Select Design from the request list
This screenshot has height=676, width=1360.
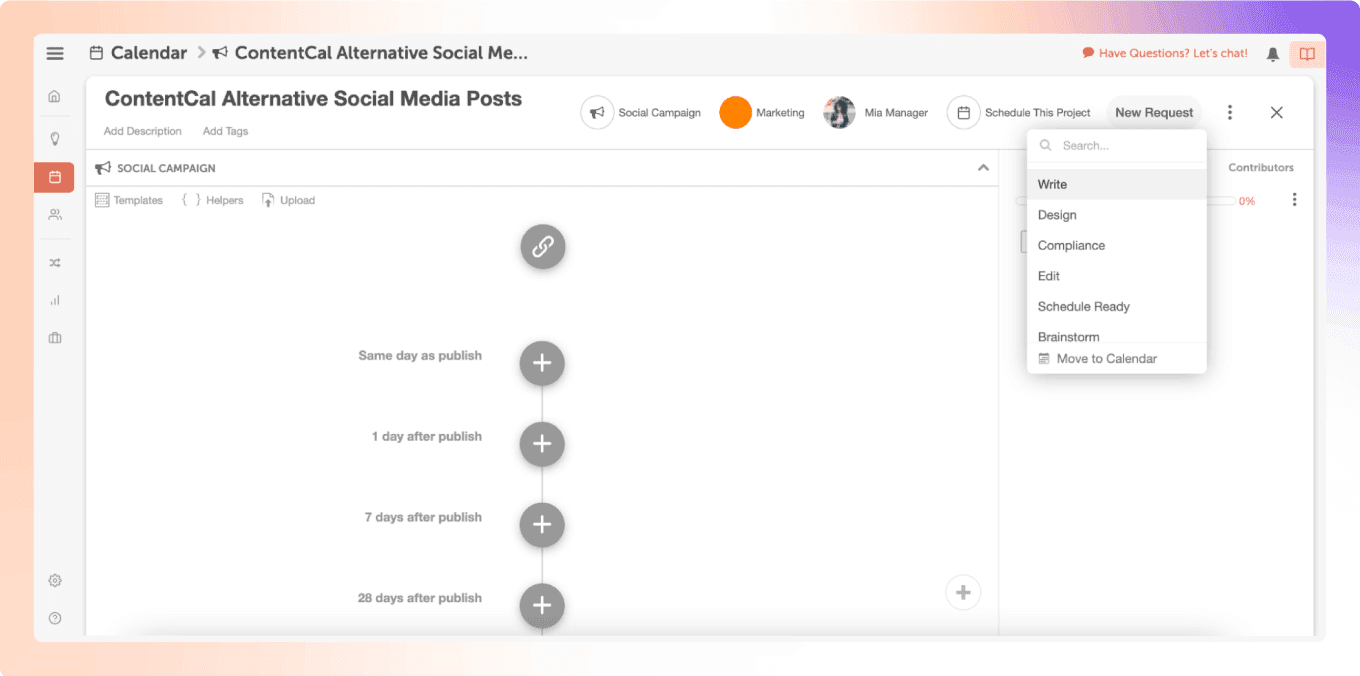(x=1117, y=215)
